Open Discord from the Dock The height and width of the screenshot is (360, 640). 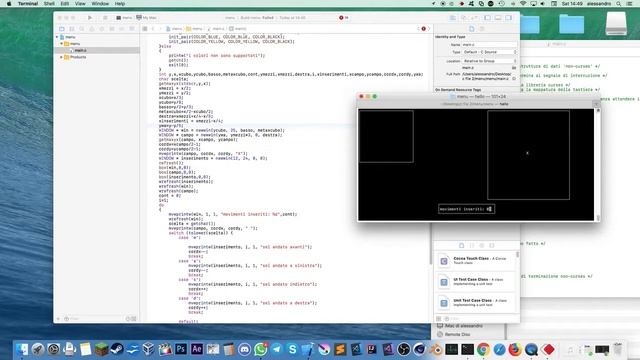coord(244,349)
